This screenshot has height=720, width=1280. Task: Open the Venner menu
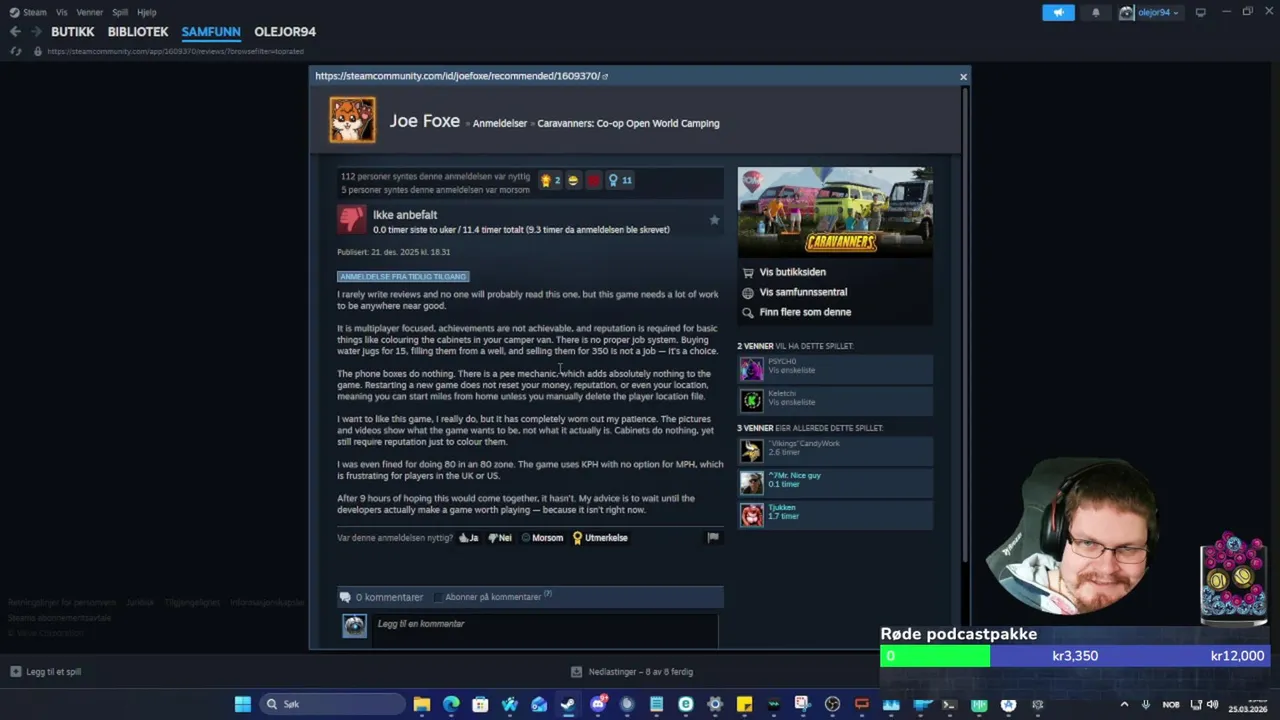pyautogui.click(x=89, y=12)
